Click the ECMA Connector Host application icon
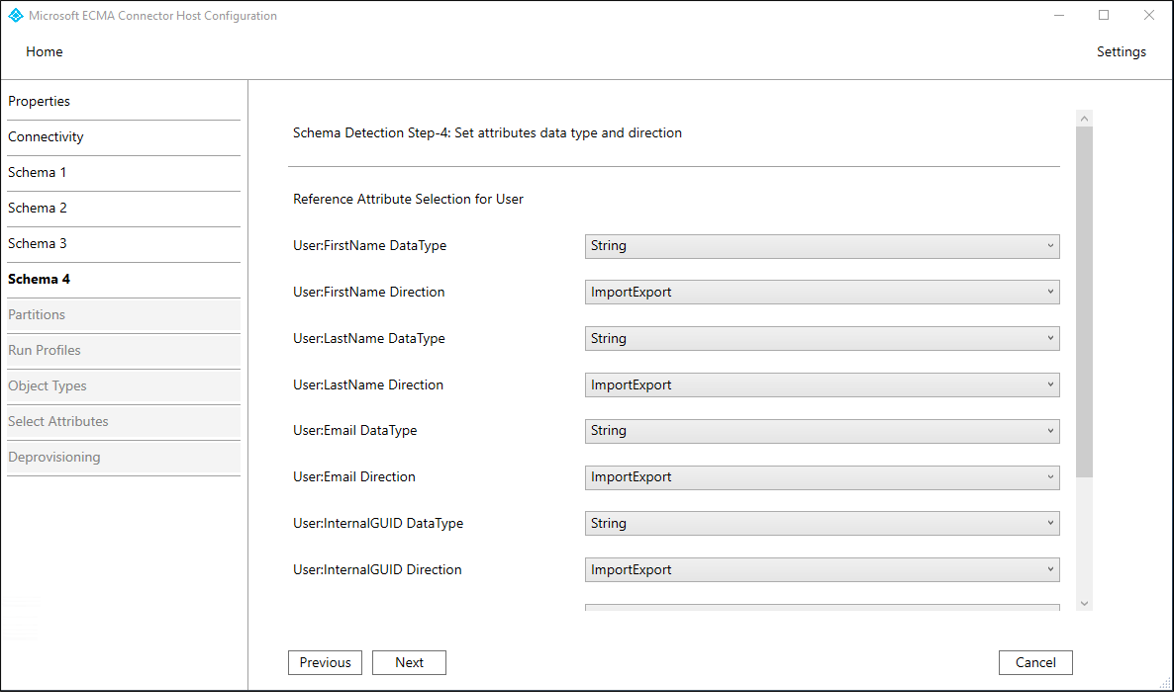Image resolution: width=1174 pixels, height=692 pixels. 14,15
